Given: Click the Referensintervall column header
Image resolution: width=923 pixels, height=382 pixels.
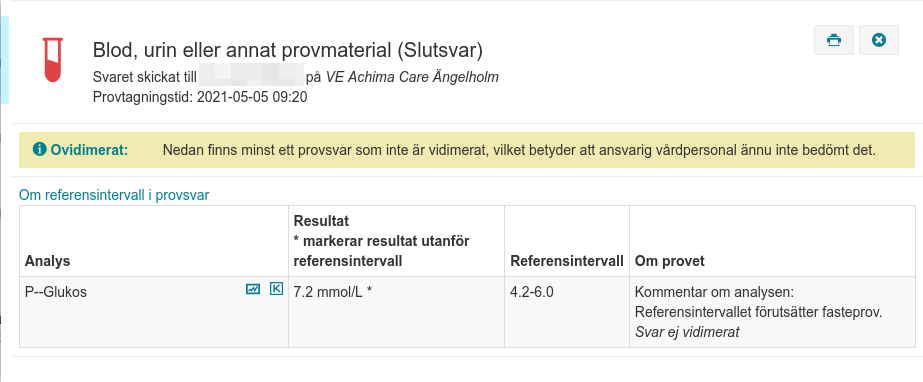Looking at the screenshot, I should coord(567,261).
